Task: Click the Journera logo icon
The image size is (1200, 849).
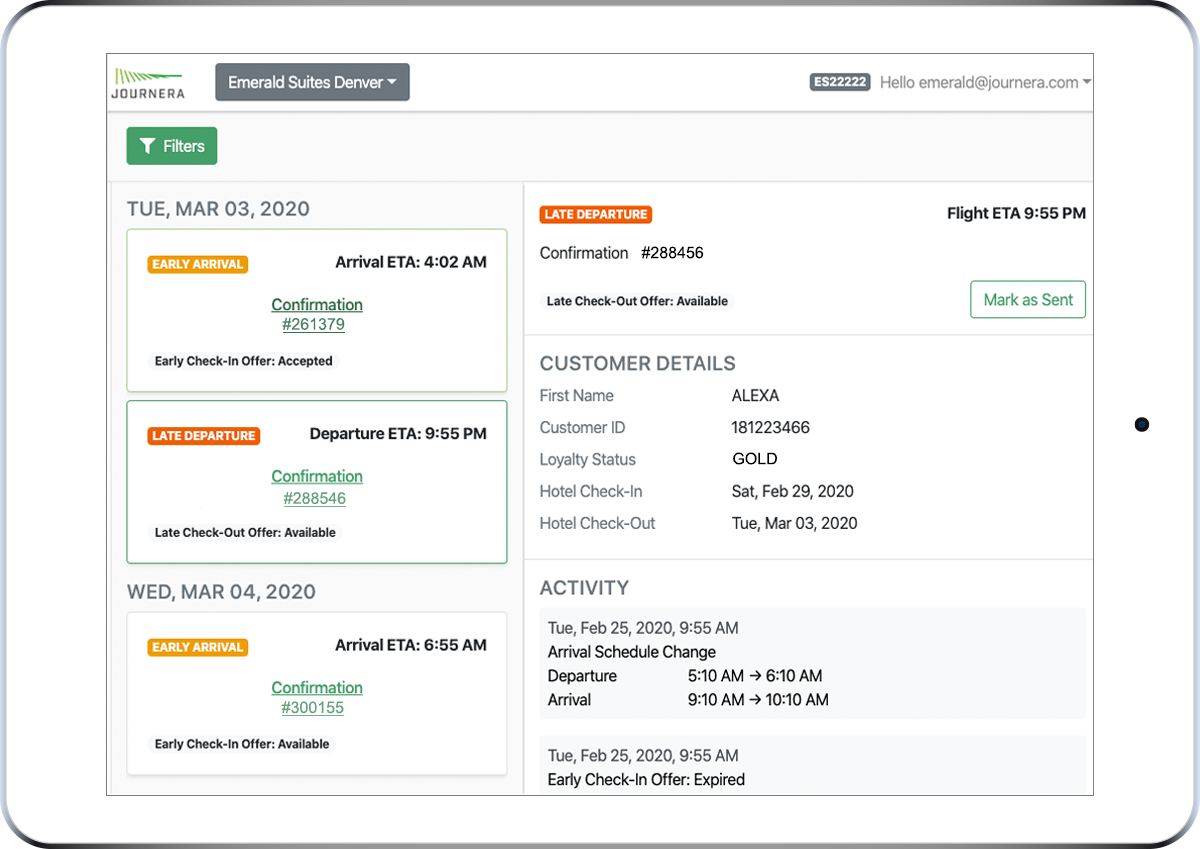Action: click(147, 75)
